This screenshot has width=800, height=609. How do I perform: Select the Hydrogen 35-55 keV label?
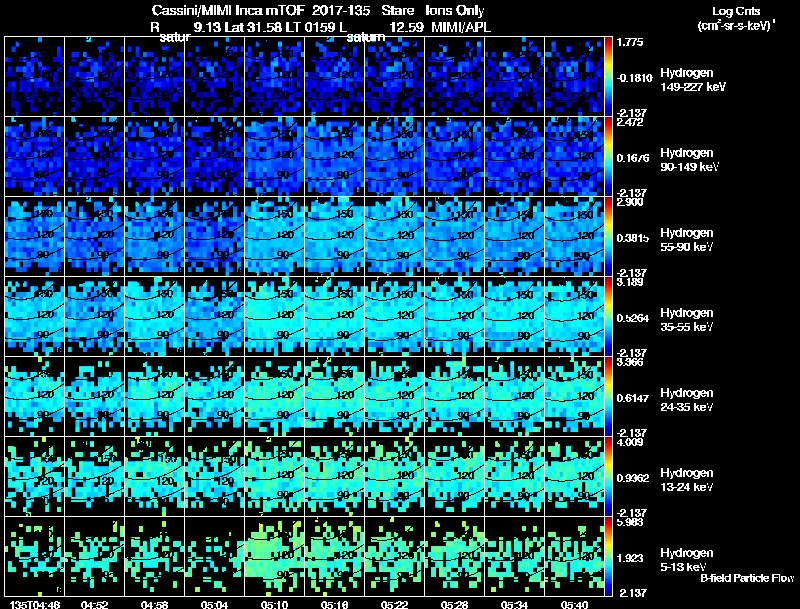(x=686, y=320)
